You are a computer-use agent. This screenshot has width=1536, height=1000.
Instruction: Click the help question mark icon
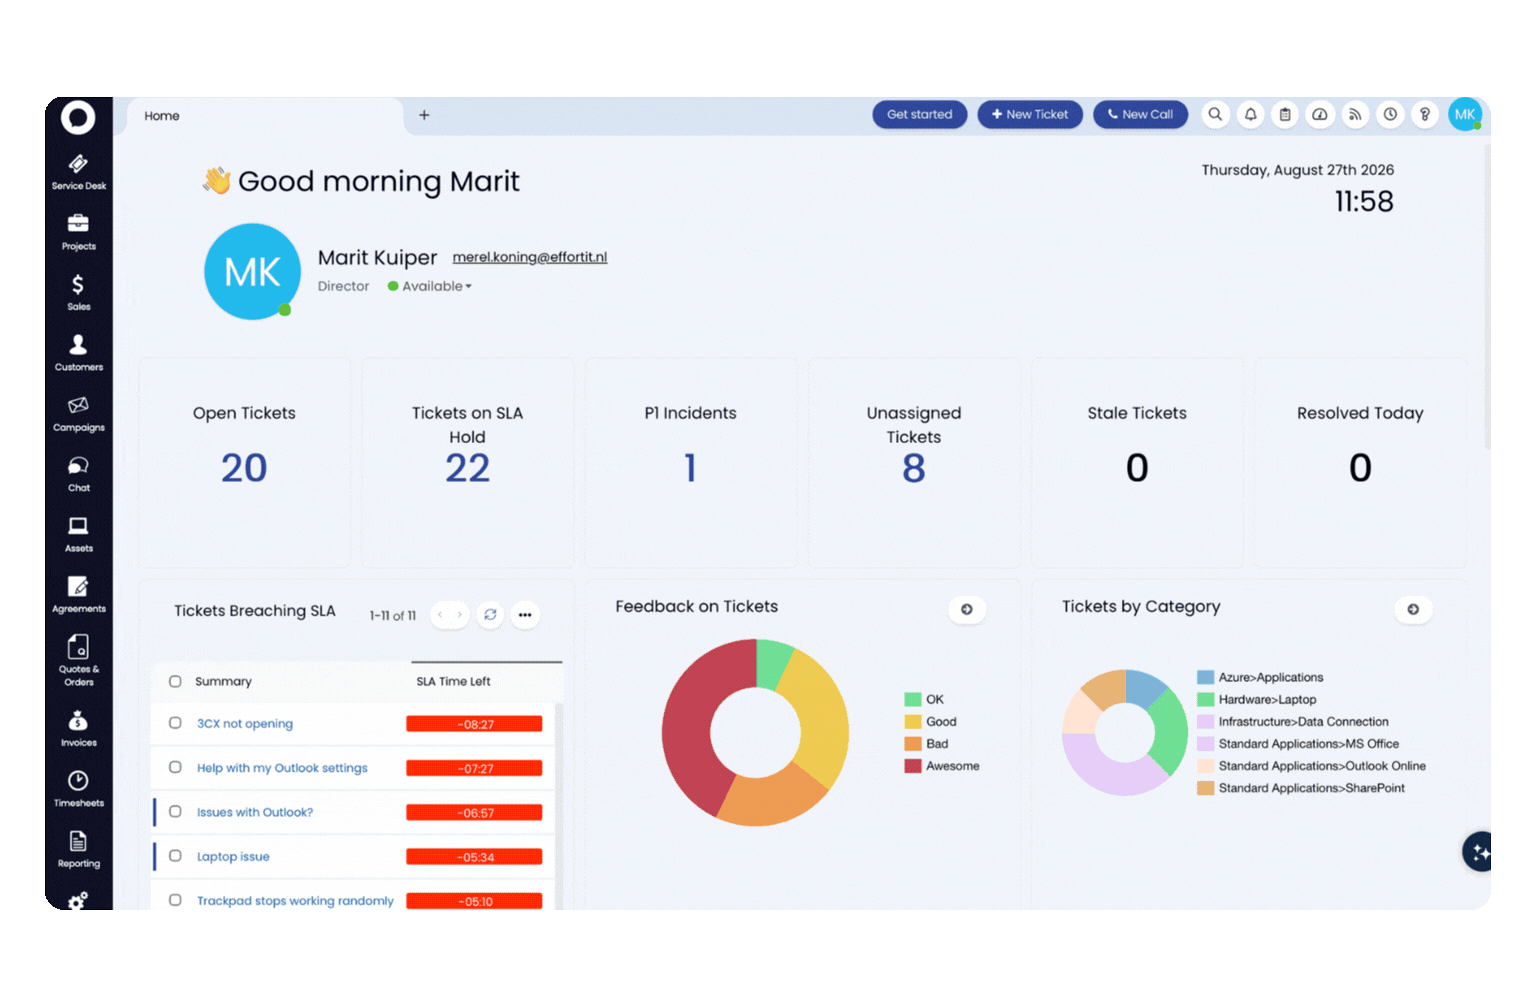[1425, 115]
